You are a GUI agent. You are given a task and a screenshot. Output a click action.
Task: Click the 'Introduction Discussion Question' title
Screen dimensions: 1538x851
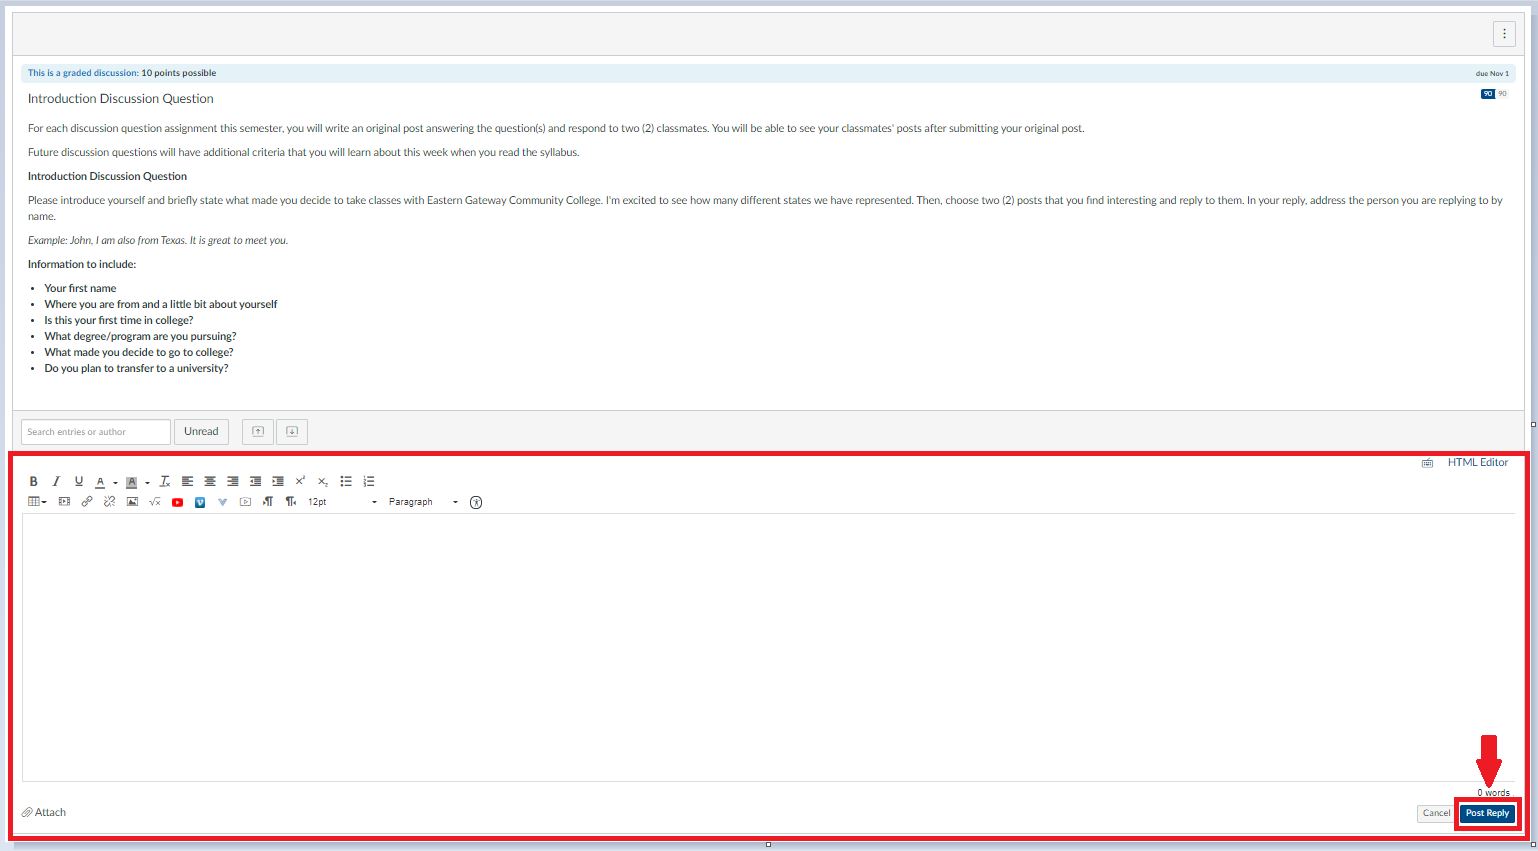point(121,98)
